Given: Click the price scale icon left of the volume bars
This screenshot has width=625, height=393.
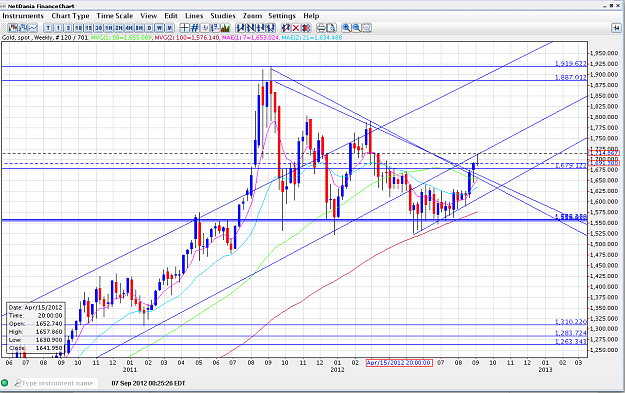Looking at the screenshot, I should coord(215,28).
